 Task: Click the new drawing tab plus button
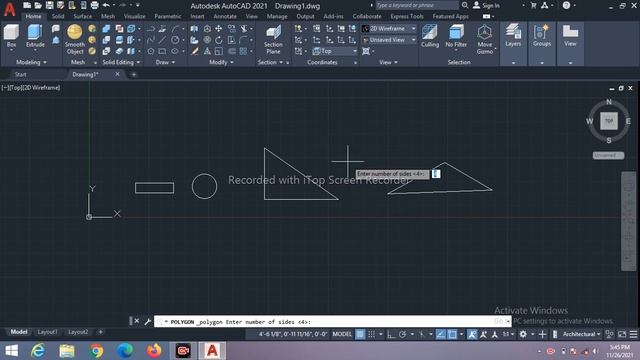[133, 74]
